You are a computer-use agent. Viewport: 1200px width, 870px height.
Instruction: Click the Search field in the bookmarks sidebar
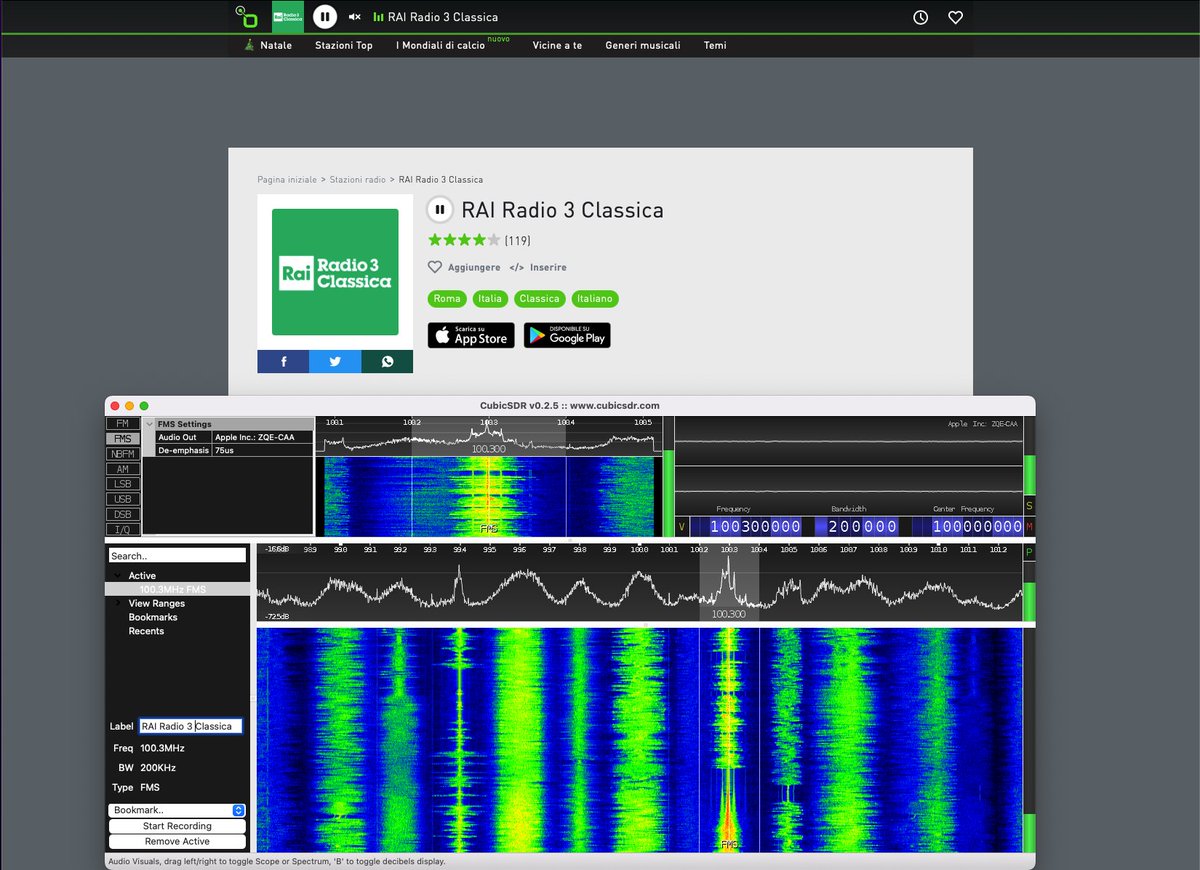coord(177,555)
